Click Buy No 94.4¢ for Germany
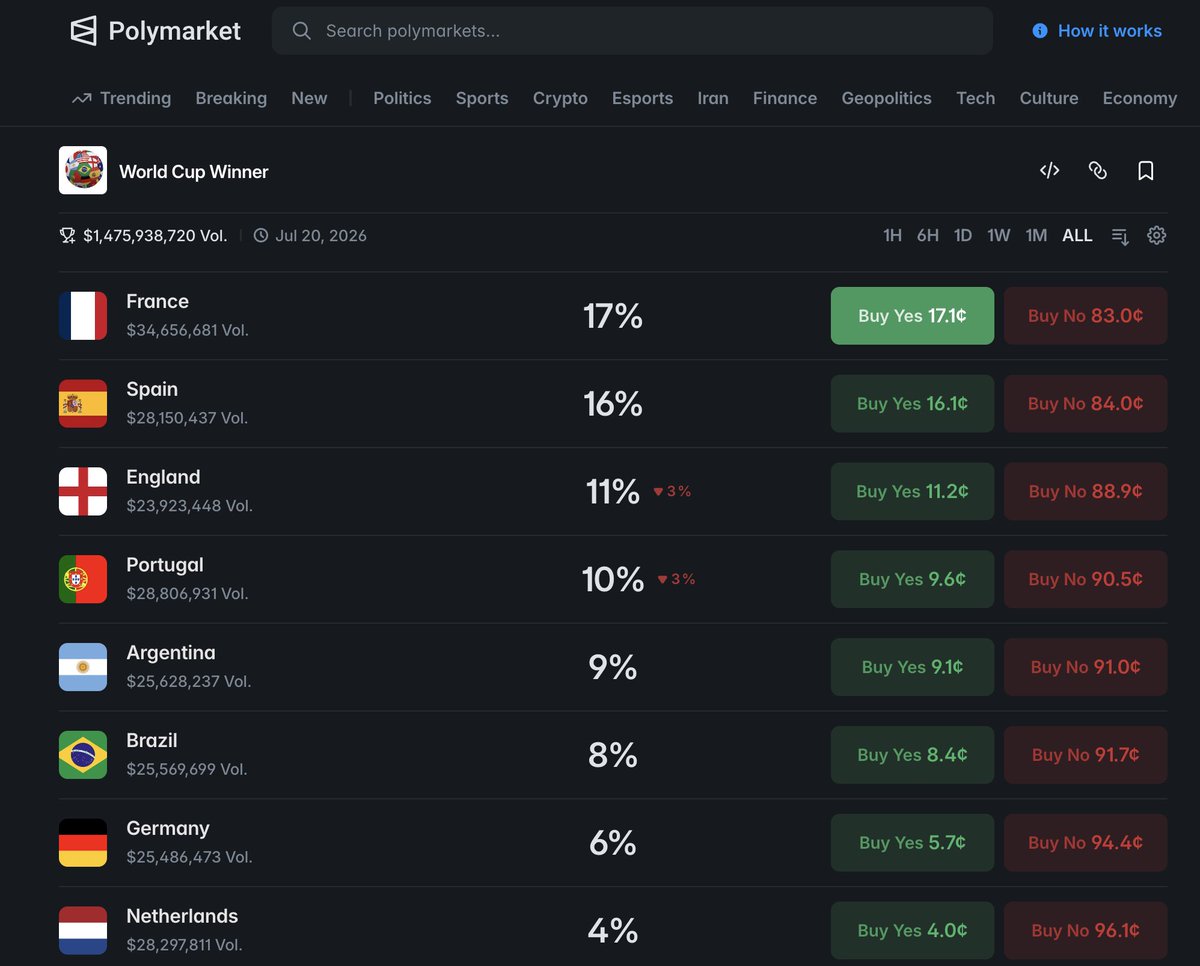 pyautogui.click(x=1085, y=843)
